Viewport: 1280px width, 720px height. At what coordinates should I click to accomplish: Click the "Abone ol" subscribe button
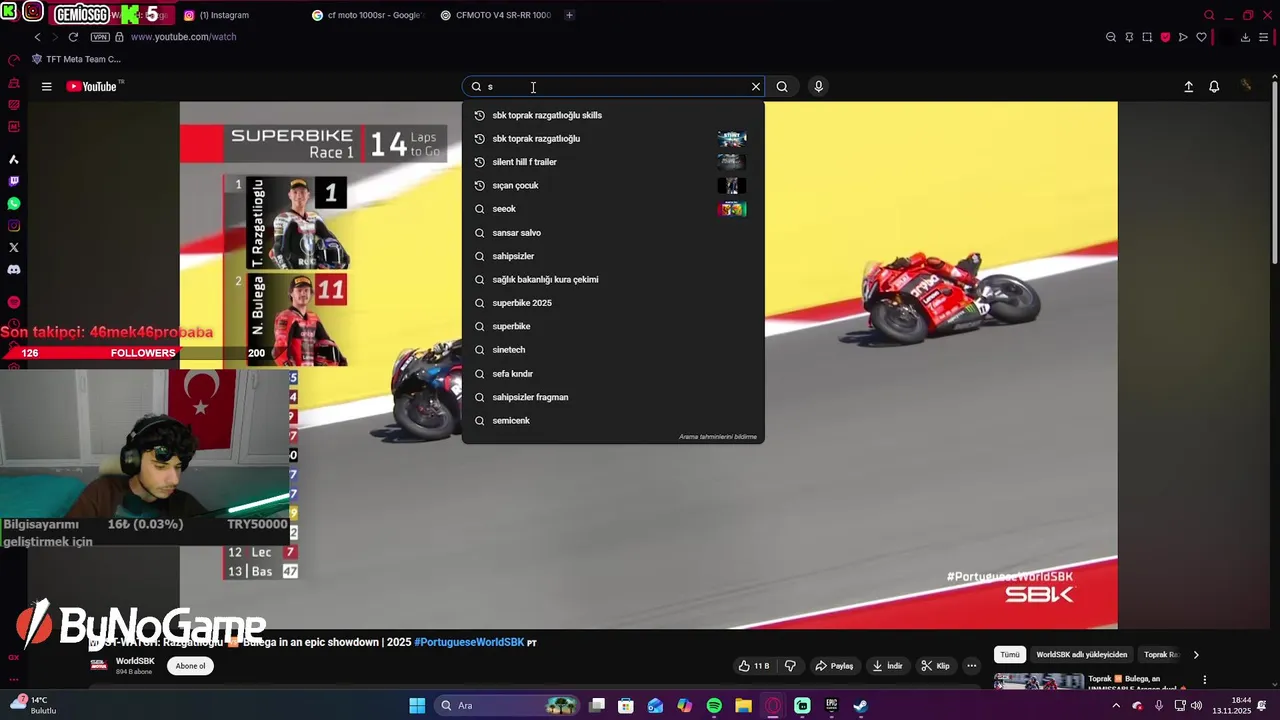[190, 666]
